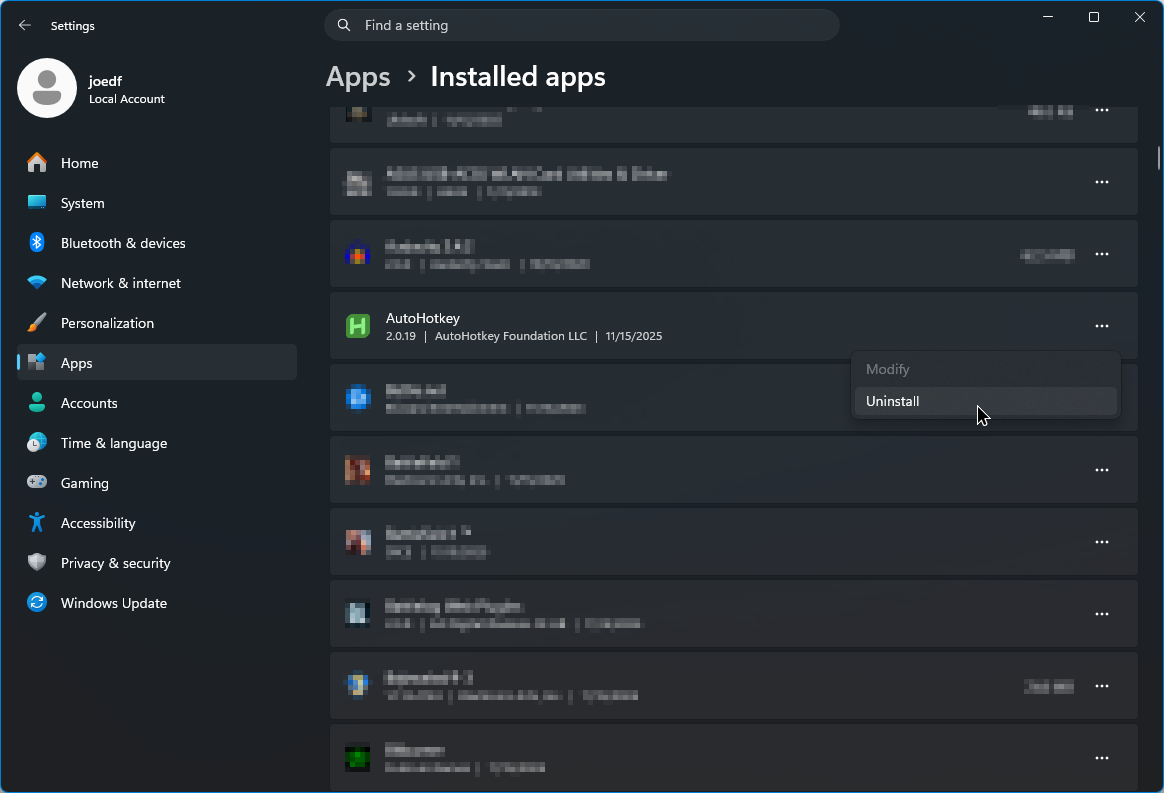Open Privacy & security settings
The height and width of the screenshot is (793, 1164).
pos(157,564)
